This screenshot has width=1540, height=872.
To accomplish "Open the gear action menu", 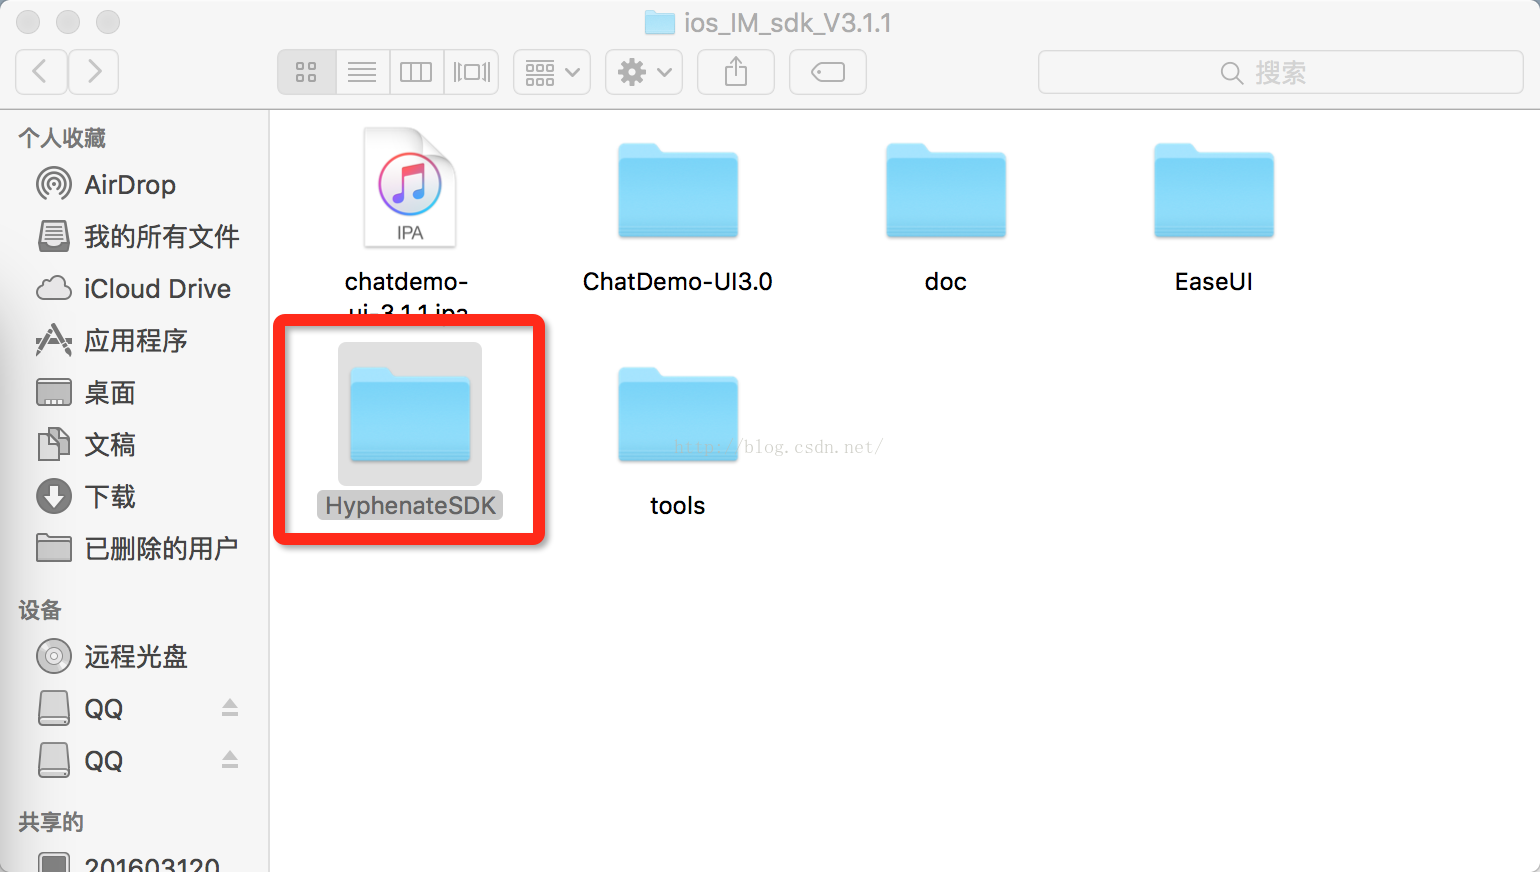I will click(x=644, y=72).
